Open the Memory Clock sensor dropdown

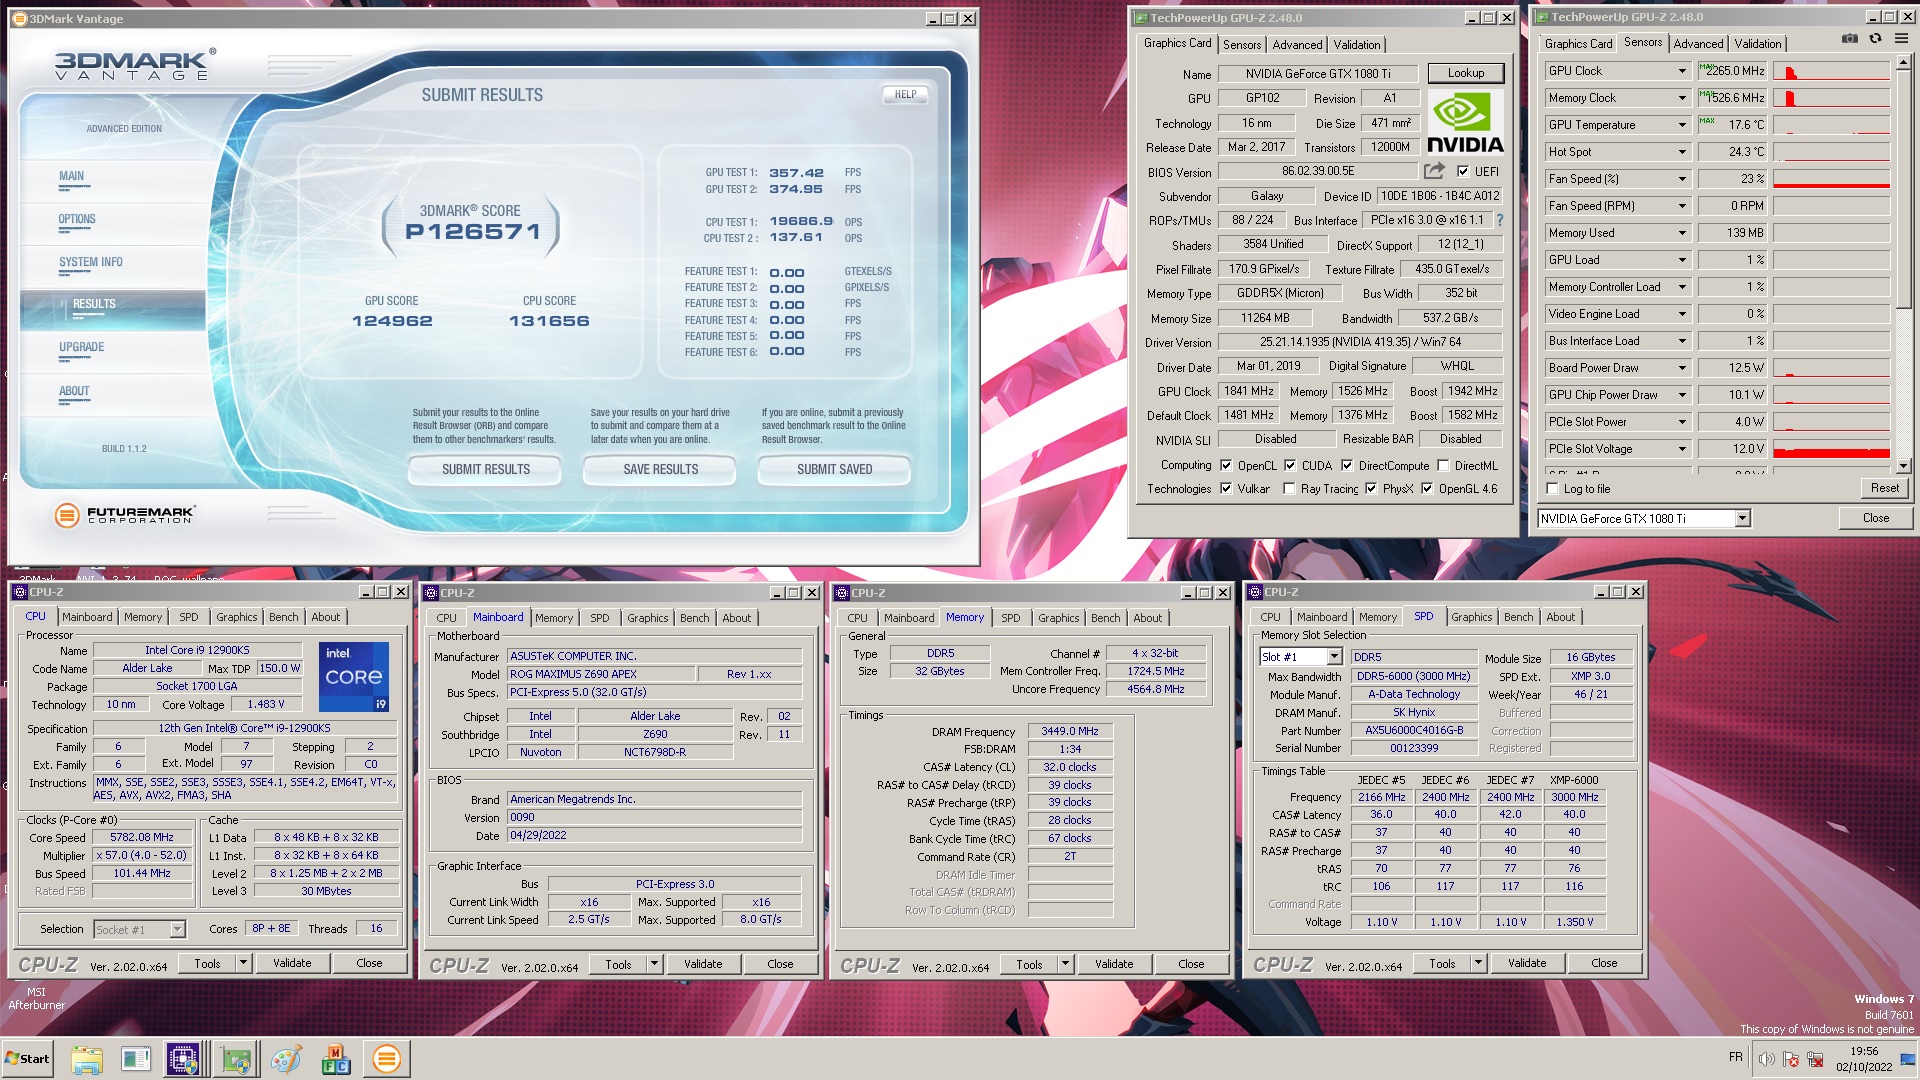point(1682,98)
